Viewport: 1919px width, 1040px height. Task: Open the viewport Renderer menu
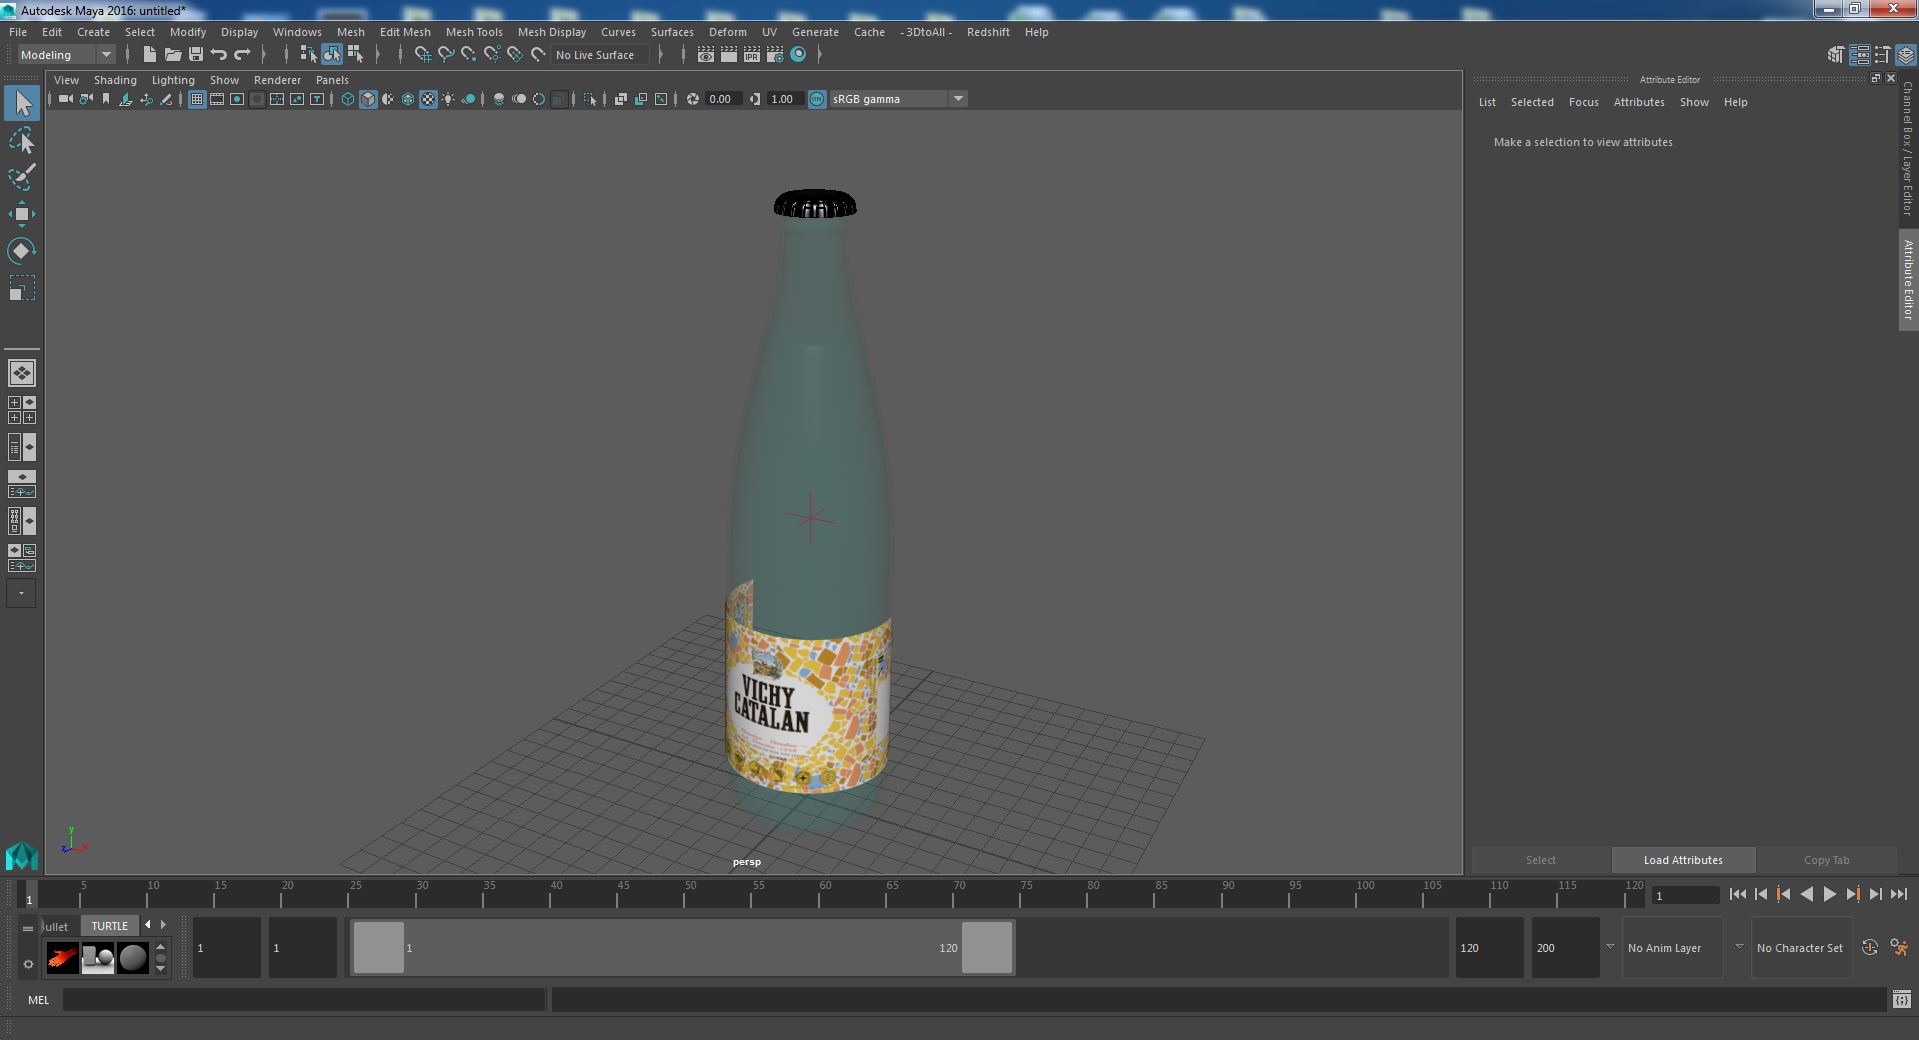tap(277, 80)
